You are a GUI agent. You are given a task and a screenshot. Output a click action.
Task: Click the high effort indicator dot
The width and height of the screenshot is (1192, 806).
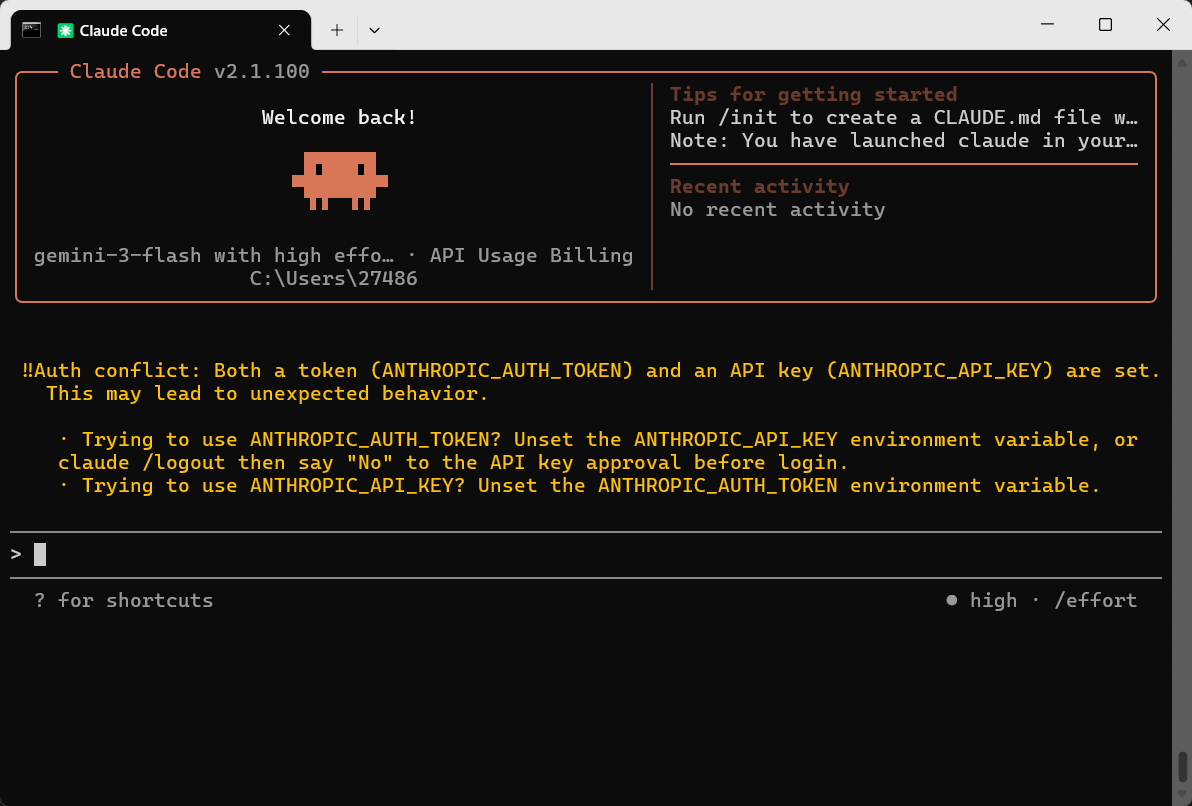[951, 600]
